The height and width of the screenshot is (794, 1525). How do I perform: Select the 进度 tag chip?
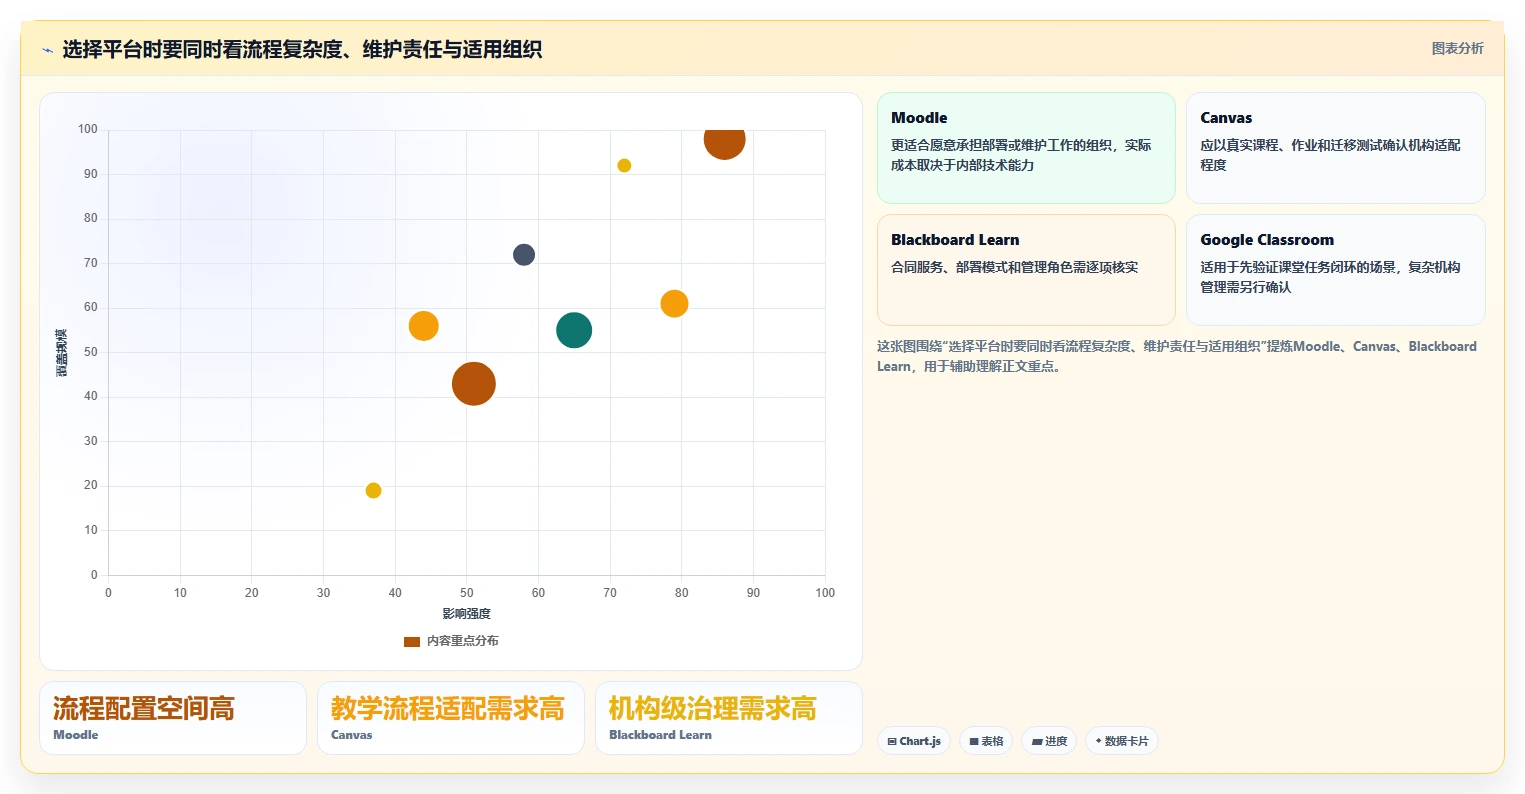1049,741
